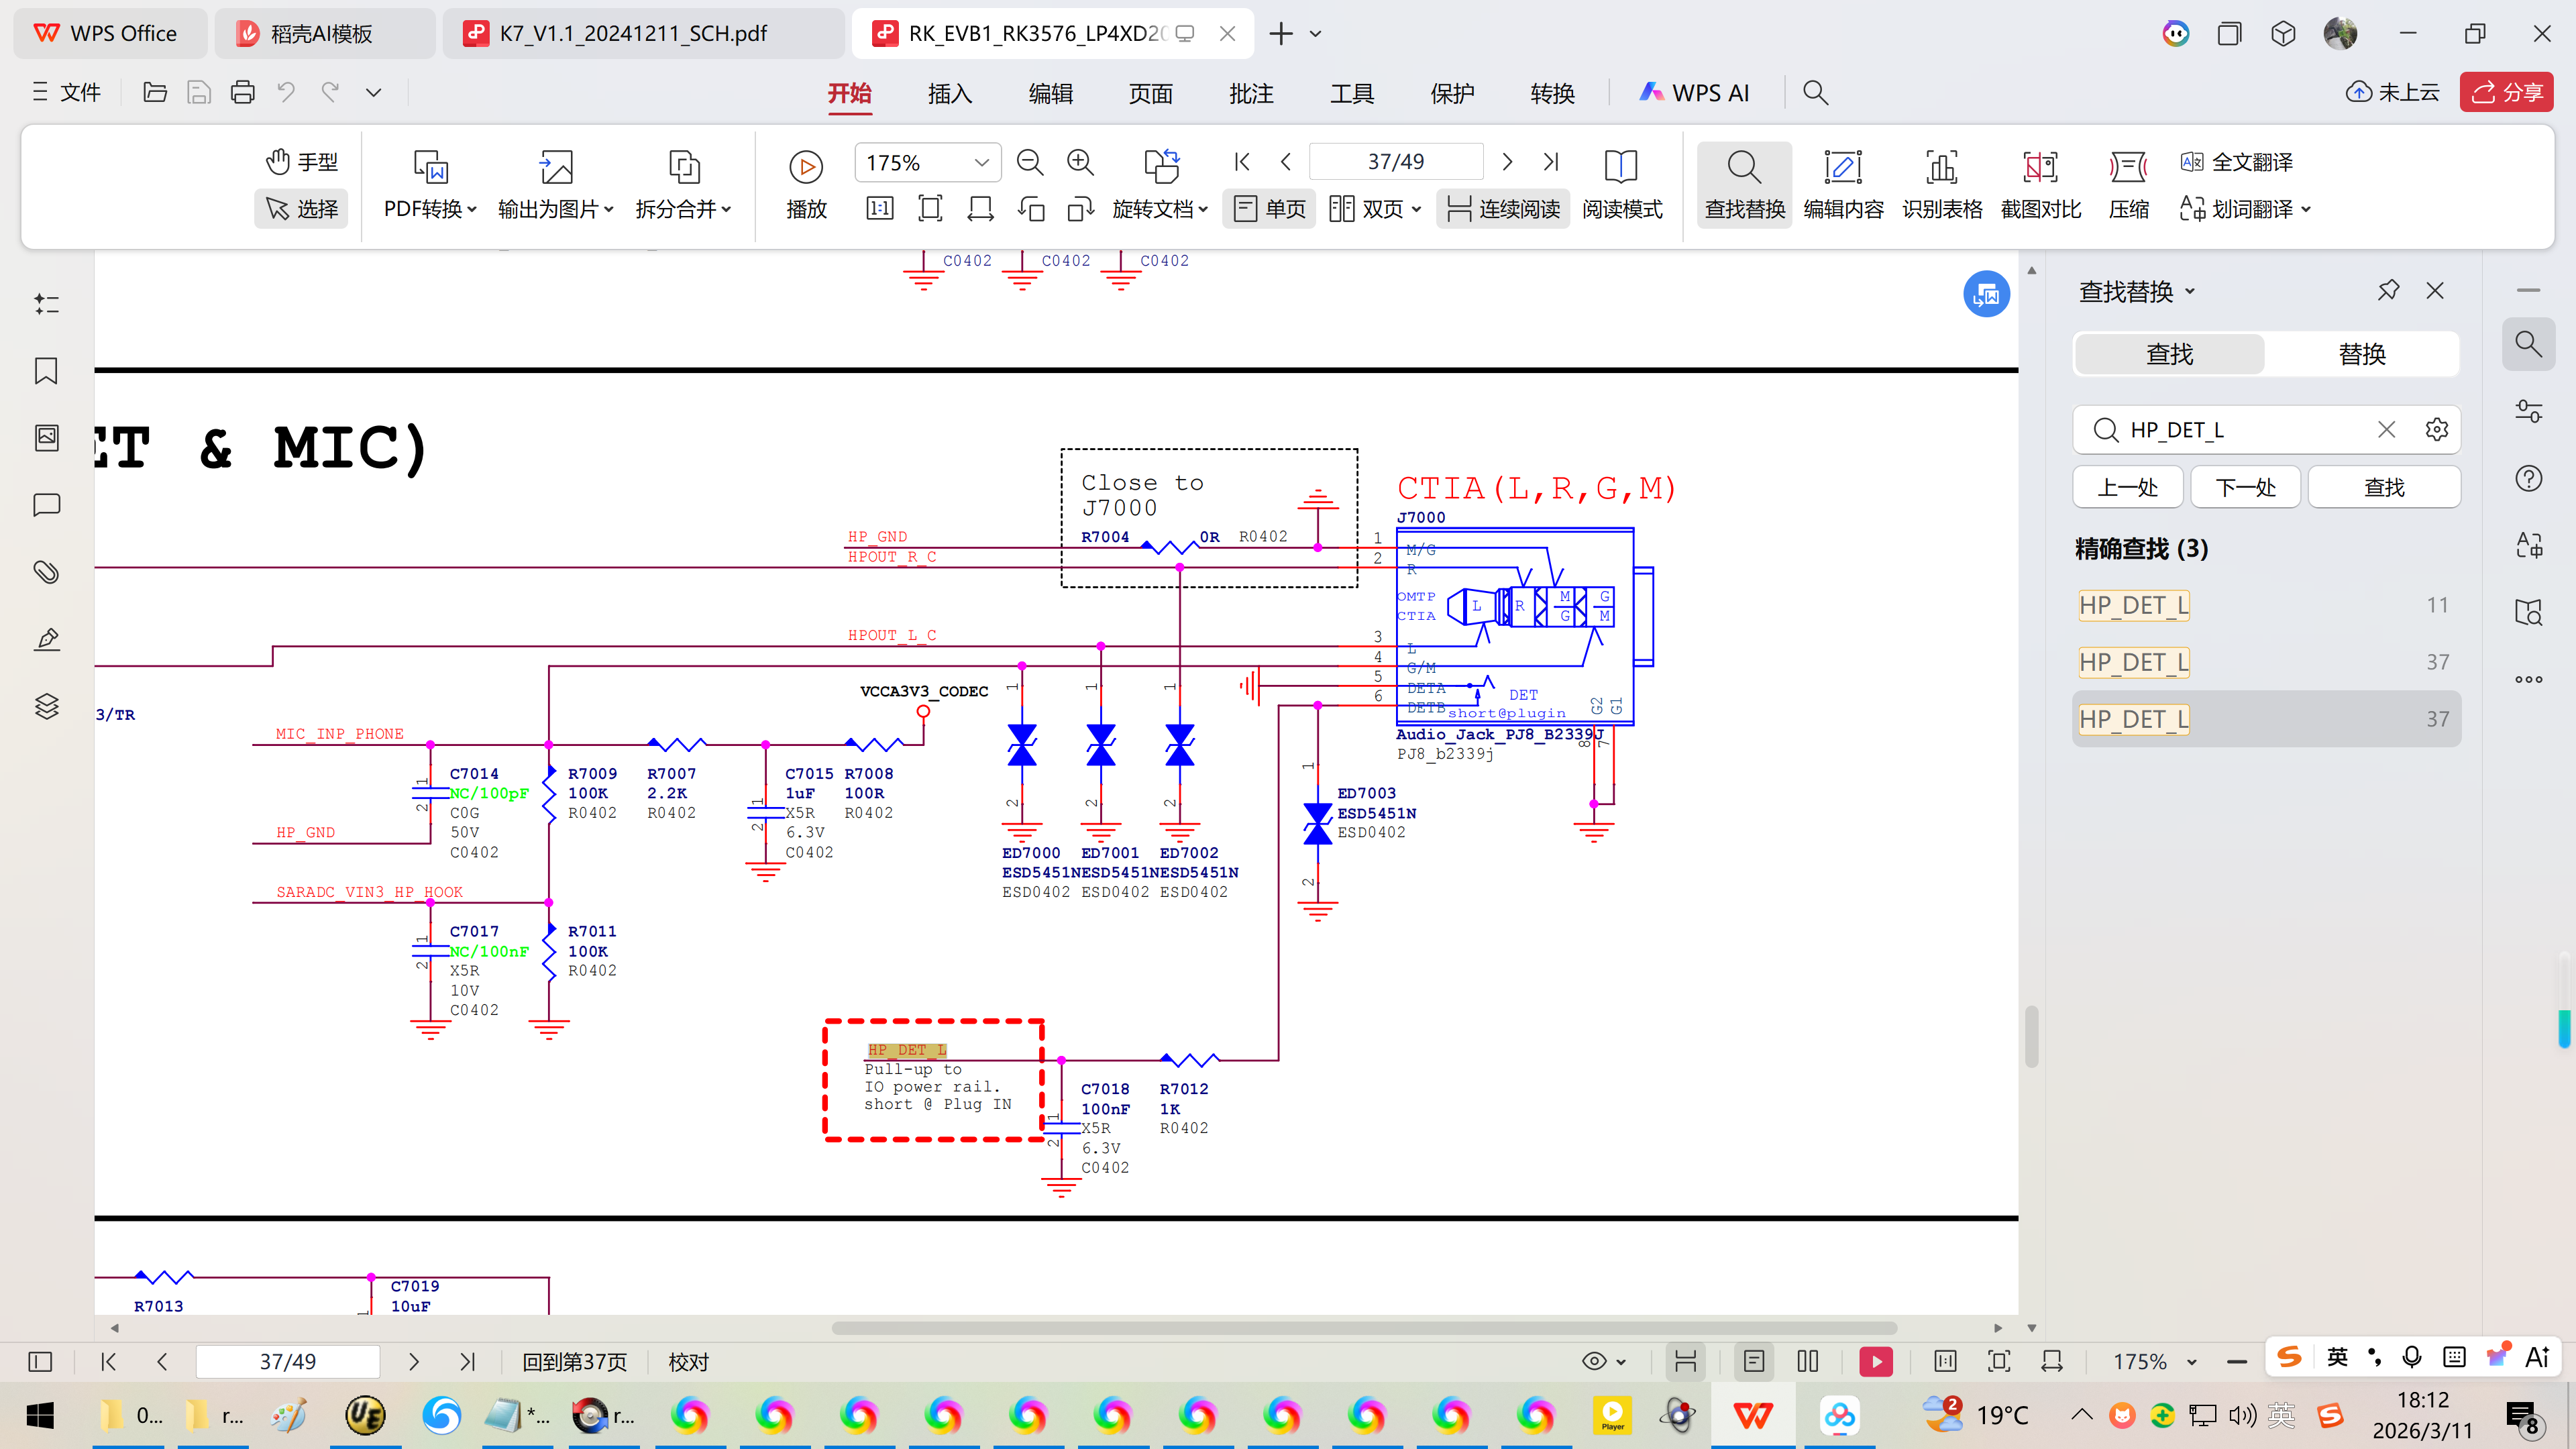
Task: Toggle Continuous Reading (连续阅读) mode
Action: coord(1503,209)
